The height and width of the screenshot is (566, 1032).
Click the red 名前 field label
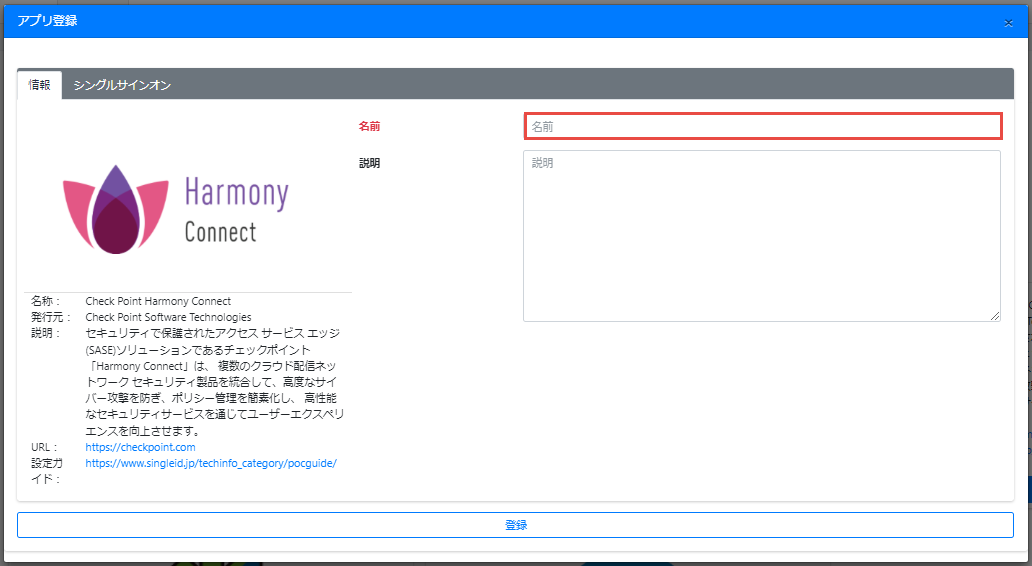pos(369,126)
